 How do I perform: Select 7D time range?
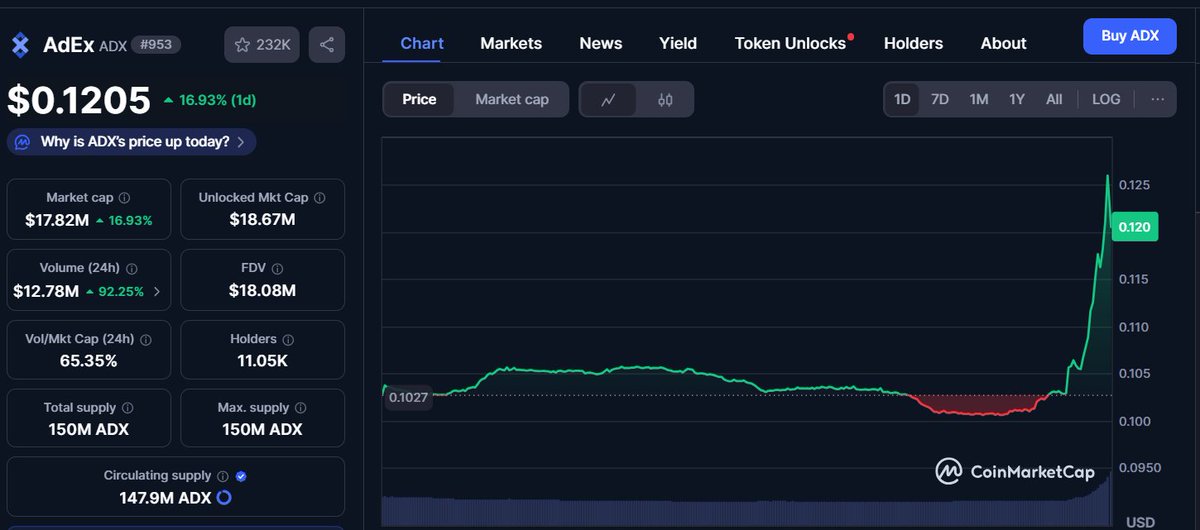pyautogui.click(x=940, y=99)
